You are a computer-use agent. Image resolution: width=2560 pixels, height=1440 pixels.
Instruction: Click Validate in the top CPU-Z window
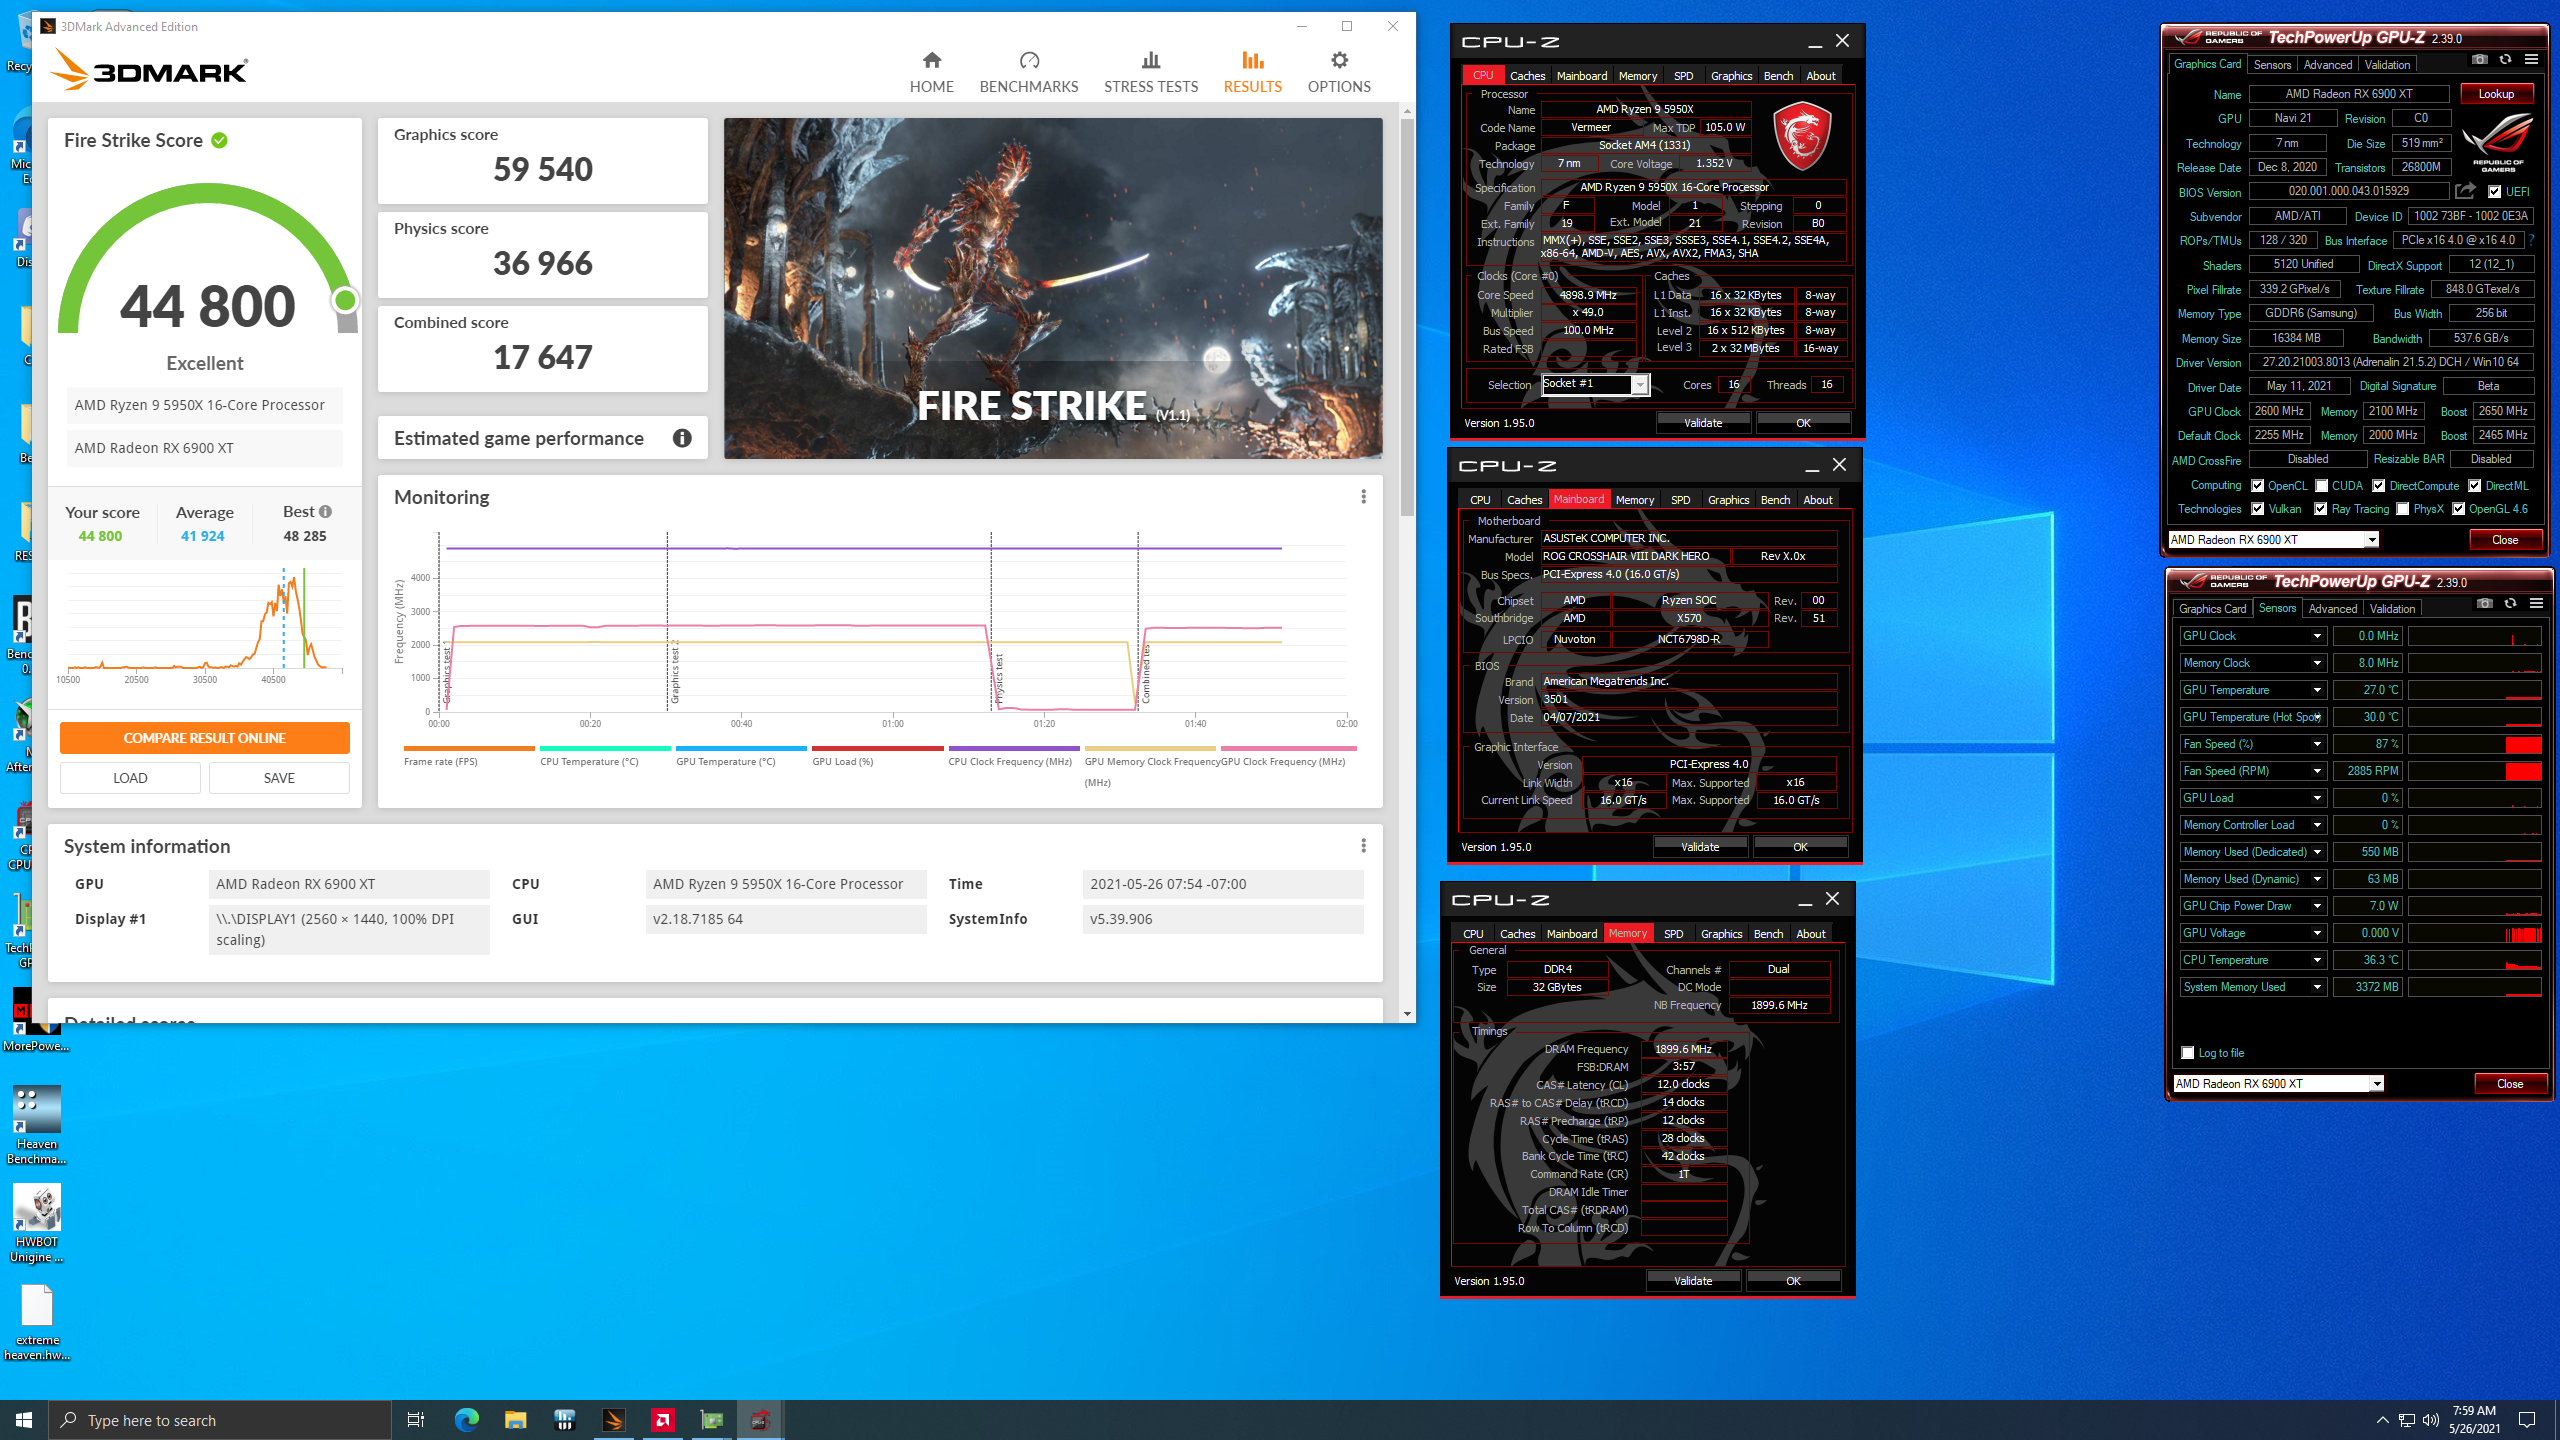[x=1703, y=423]
